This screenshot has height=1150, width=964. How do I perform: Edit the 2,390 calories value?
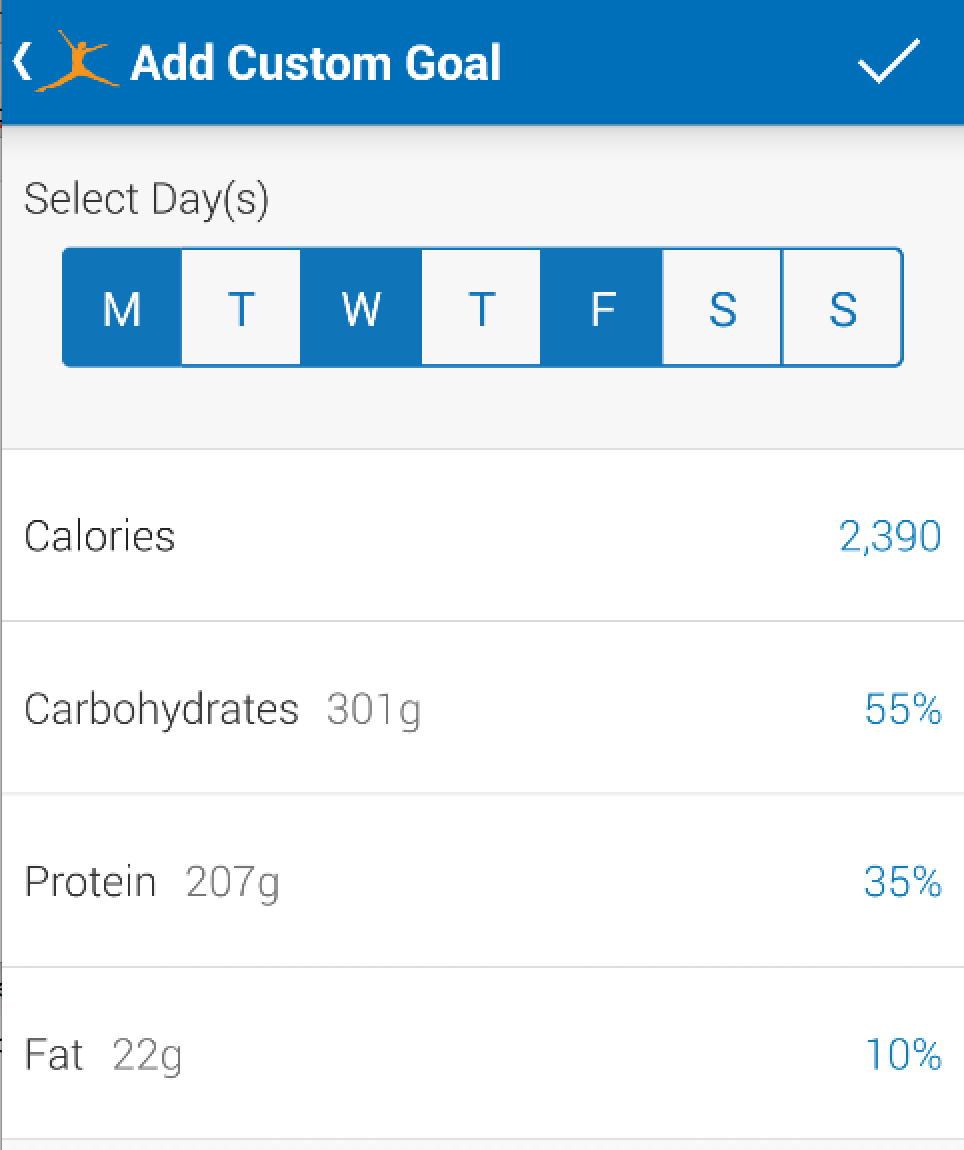[x=890, y=536]
